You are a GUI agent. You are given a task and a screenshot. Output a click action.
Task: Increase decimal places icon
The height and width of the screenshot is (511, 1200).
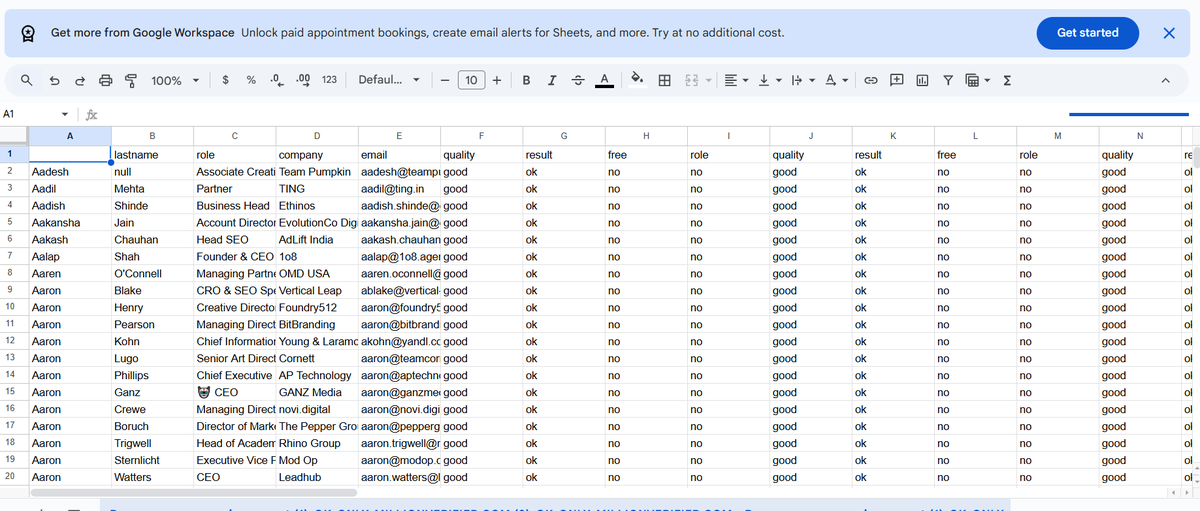[x=303, y=80]
